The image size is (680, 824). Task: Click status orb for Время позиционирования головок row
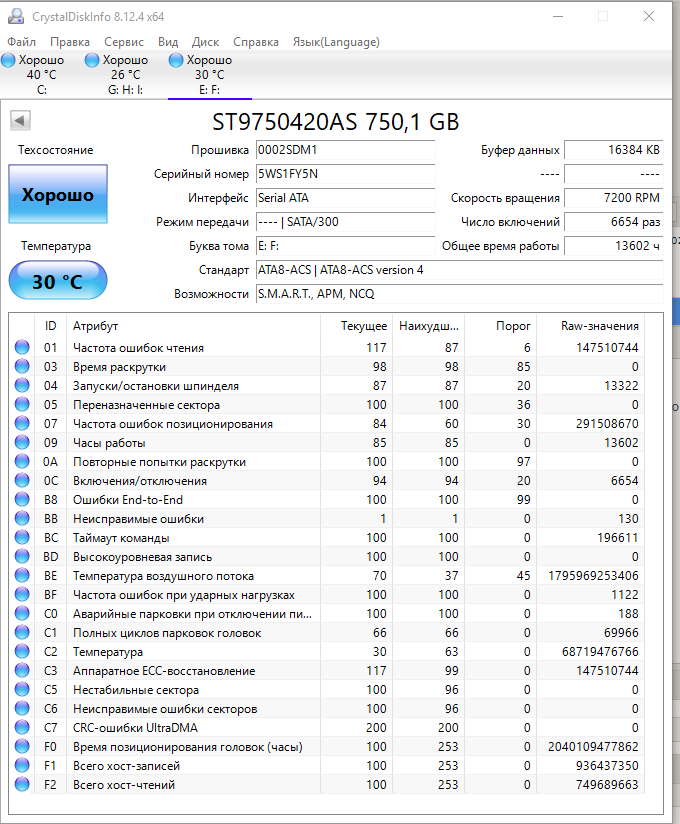(x=22, y=746)
